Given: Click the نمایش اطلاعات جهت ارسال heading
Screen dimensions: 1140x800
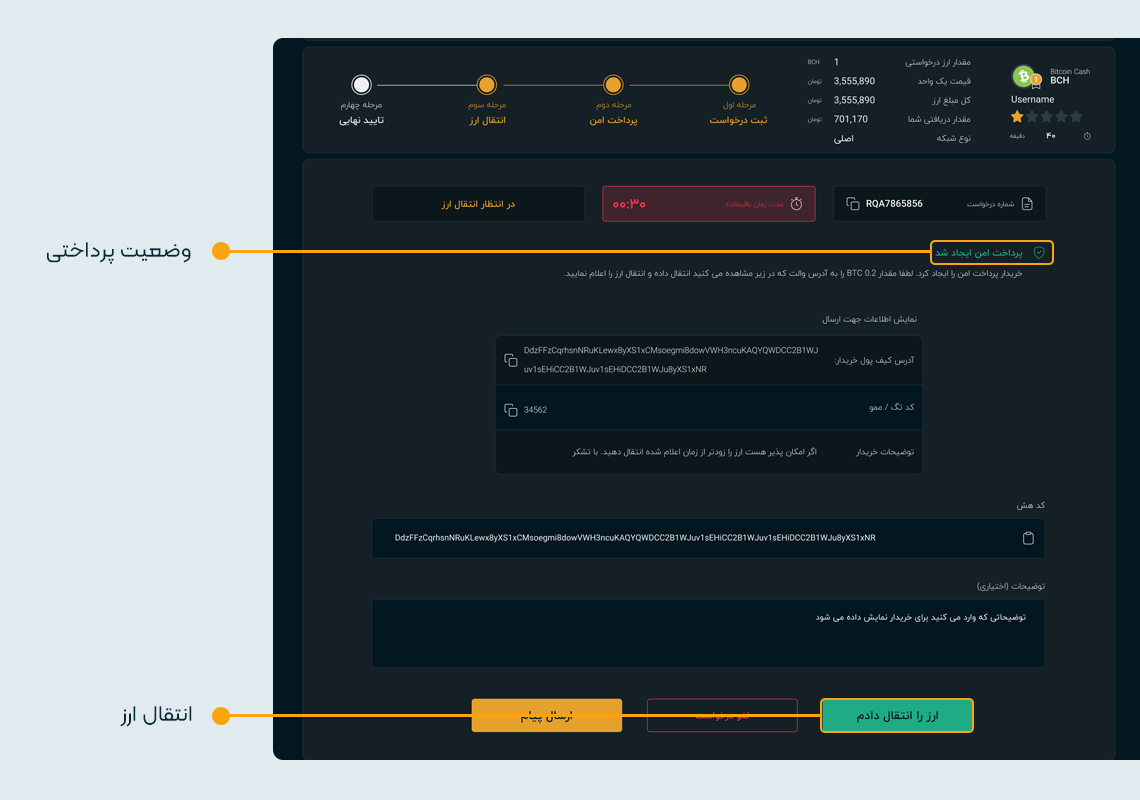Looking at the screenshot, I should tap(870, 319).
